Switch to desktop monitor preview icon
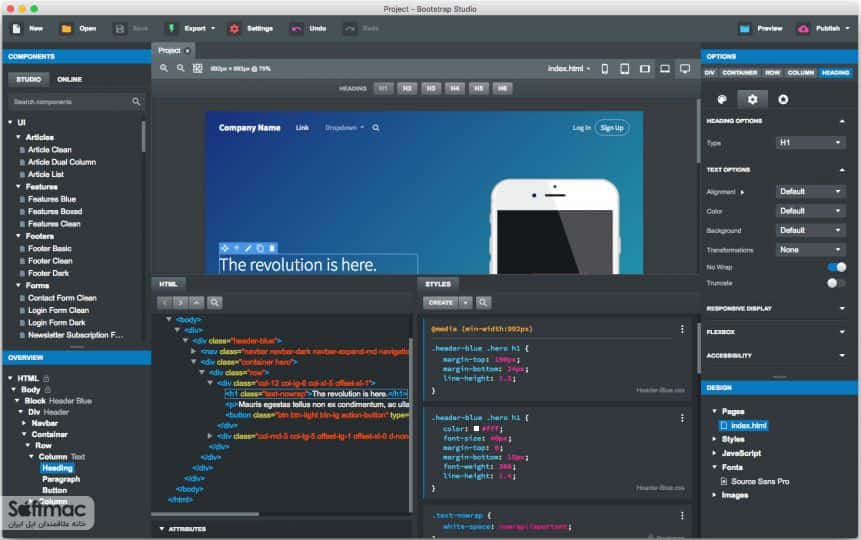The height and width of the screenshot is (540, 861). click(x=685, y=69)
